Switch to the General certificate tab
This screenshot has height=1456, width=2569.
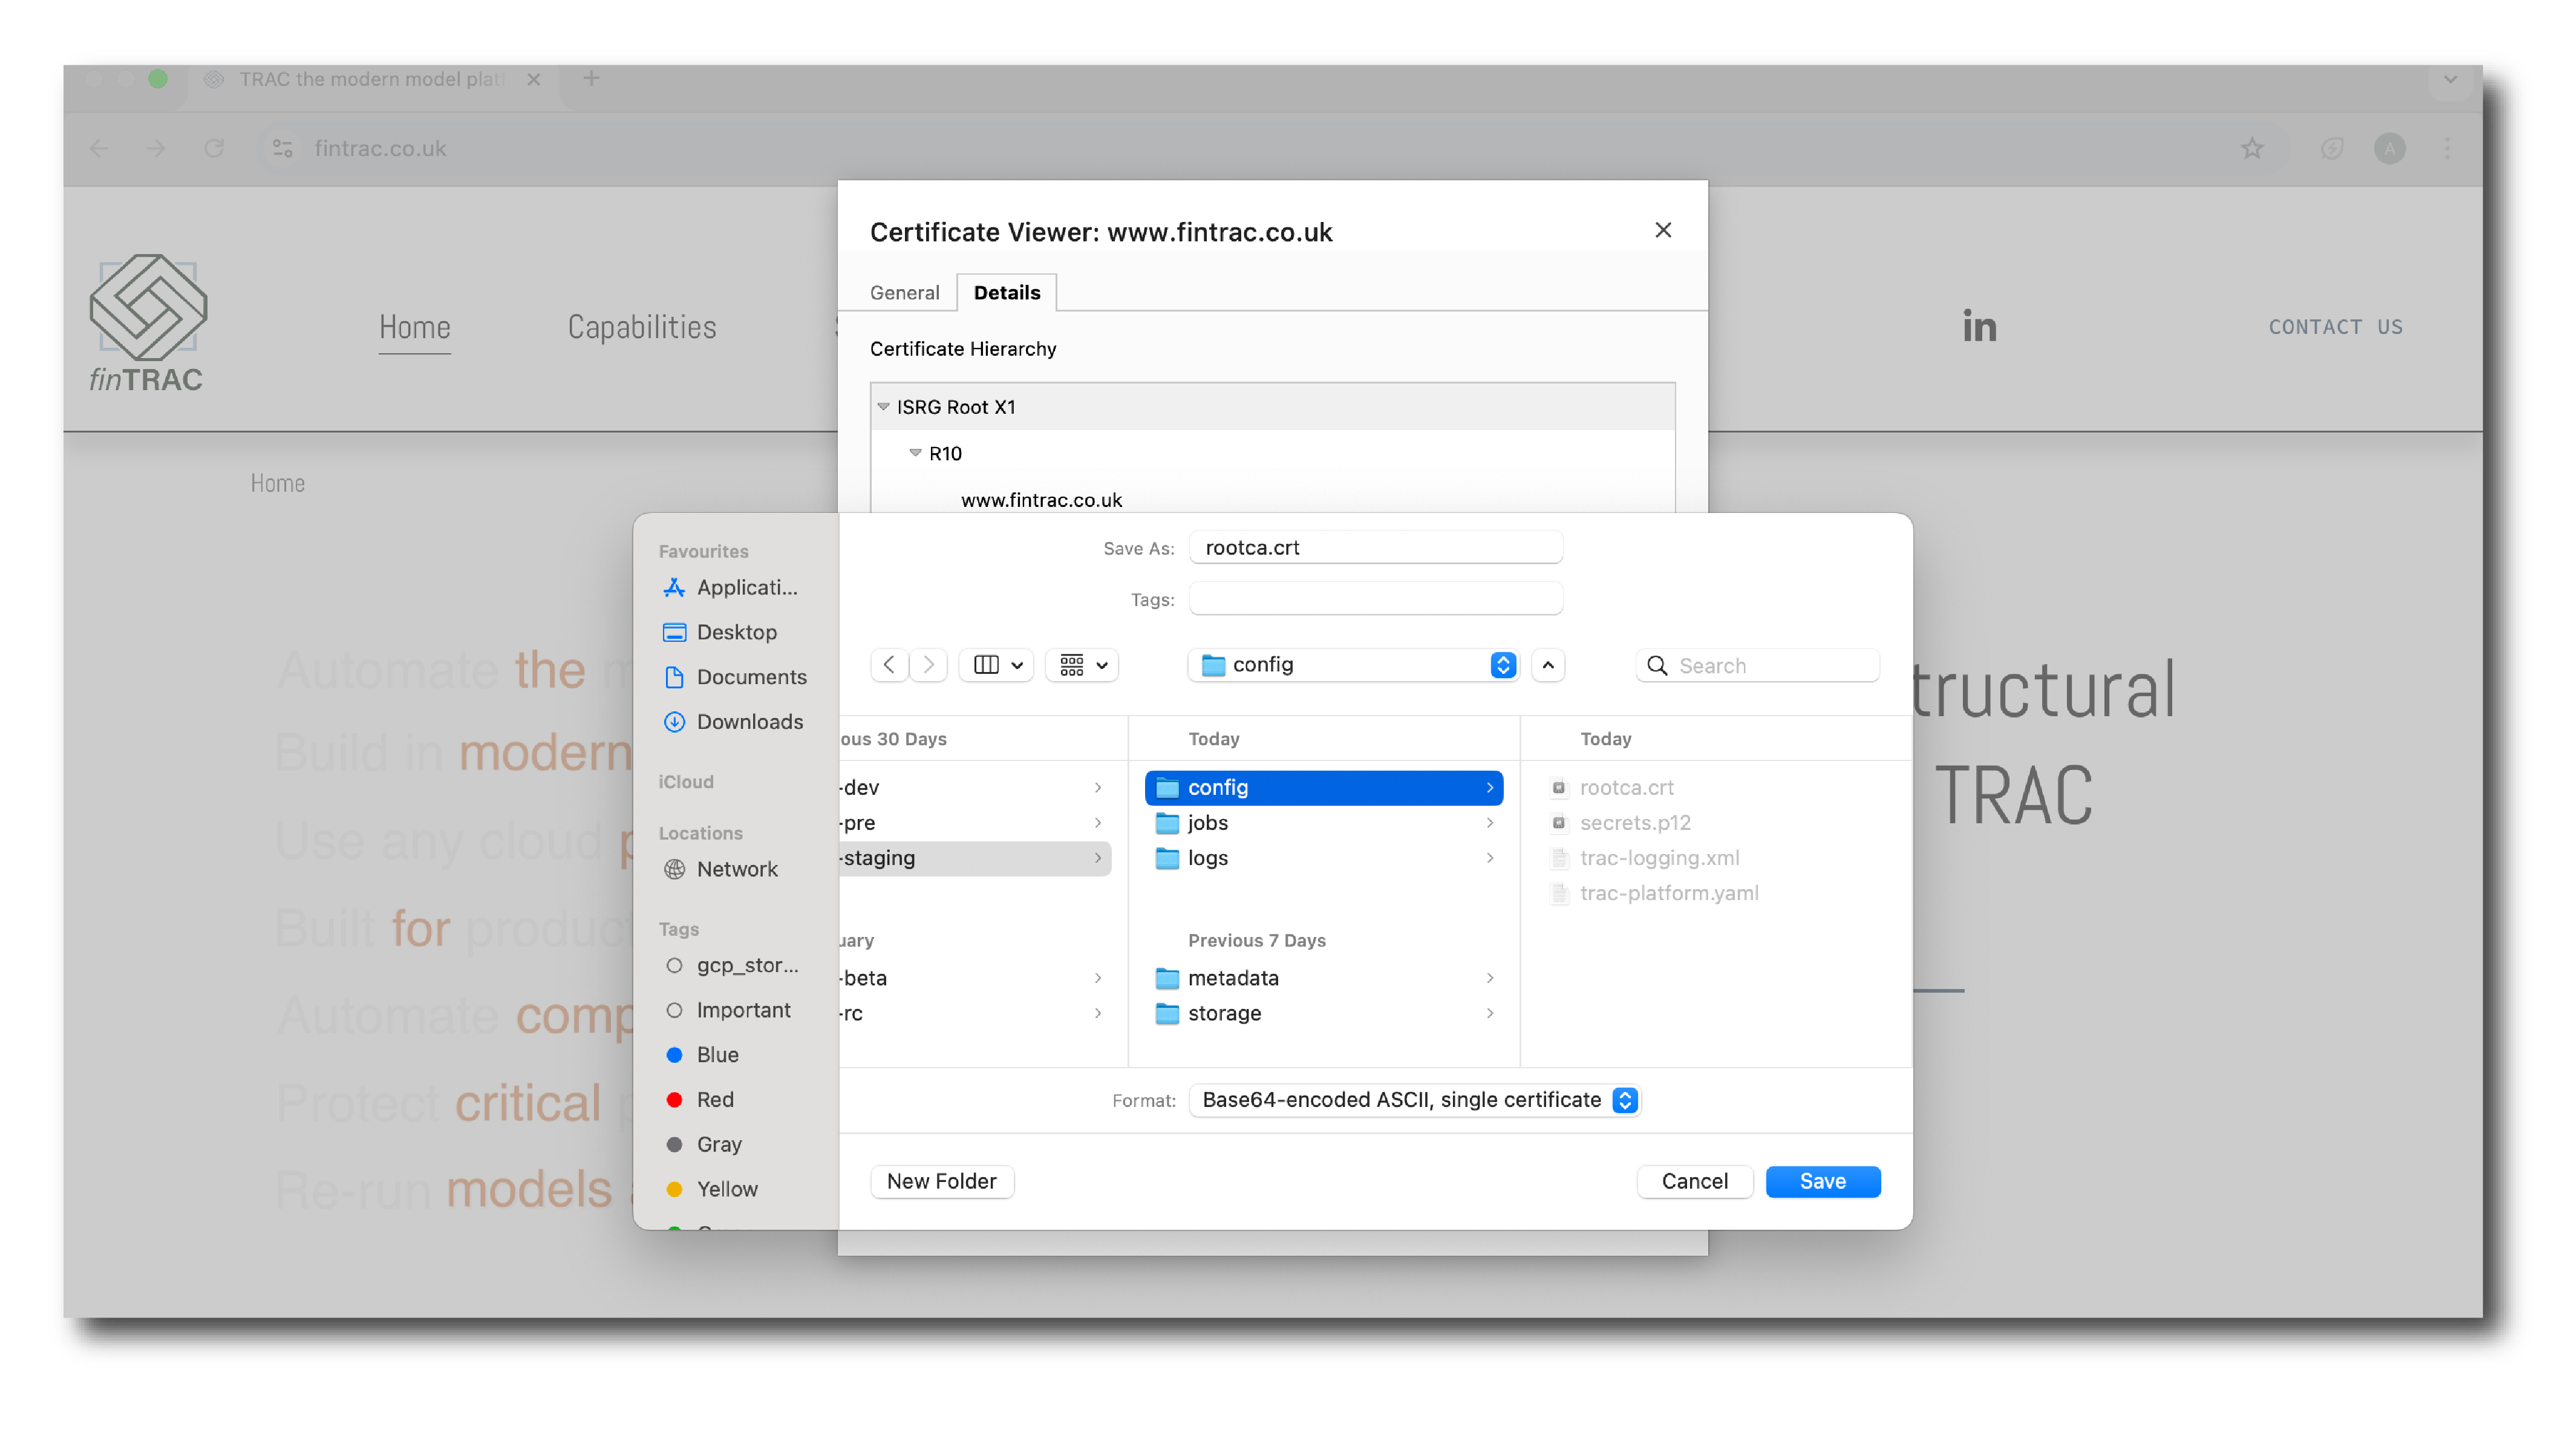[x=904, y=292]
